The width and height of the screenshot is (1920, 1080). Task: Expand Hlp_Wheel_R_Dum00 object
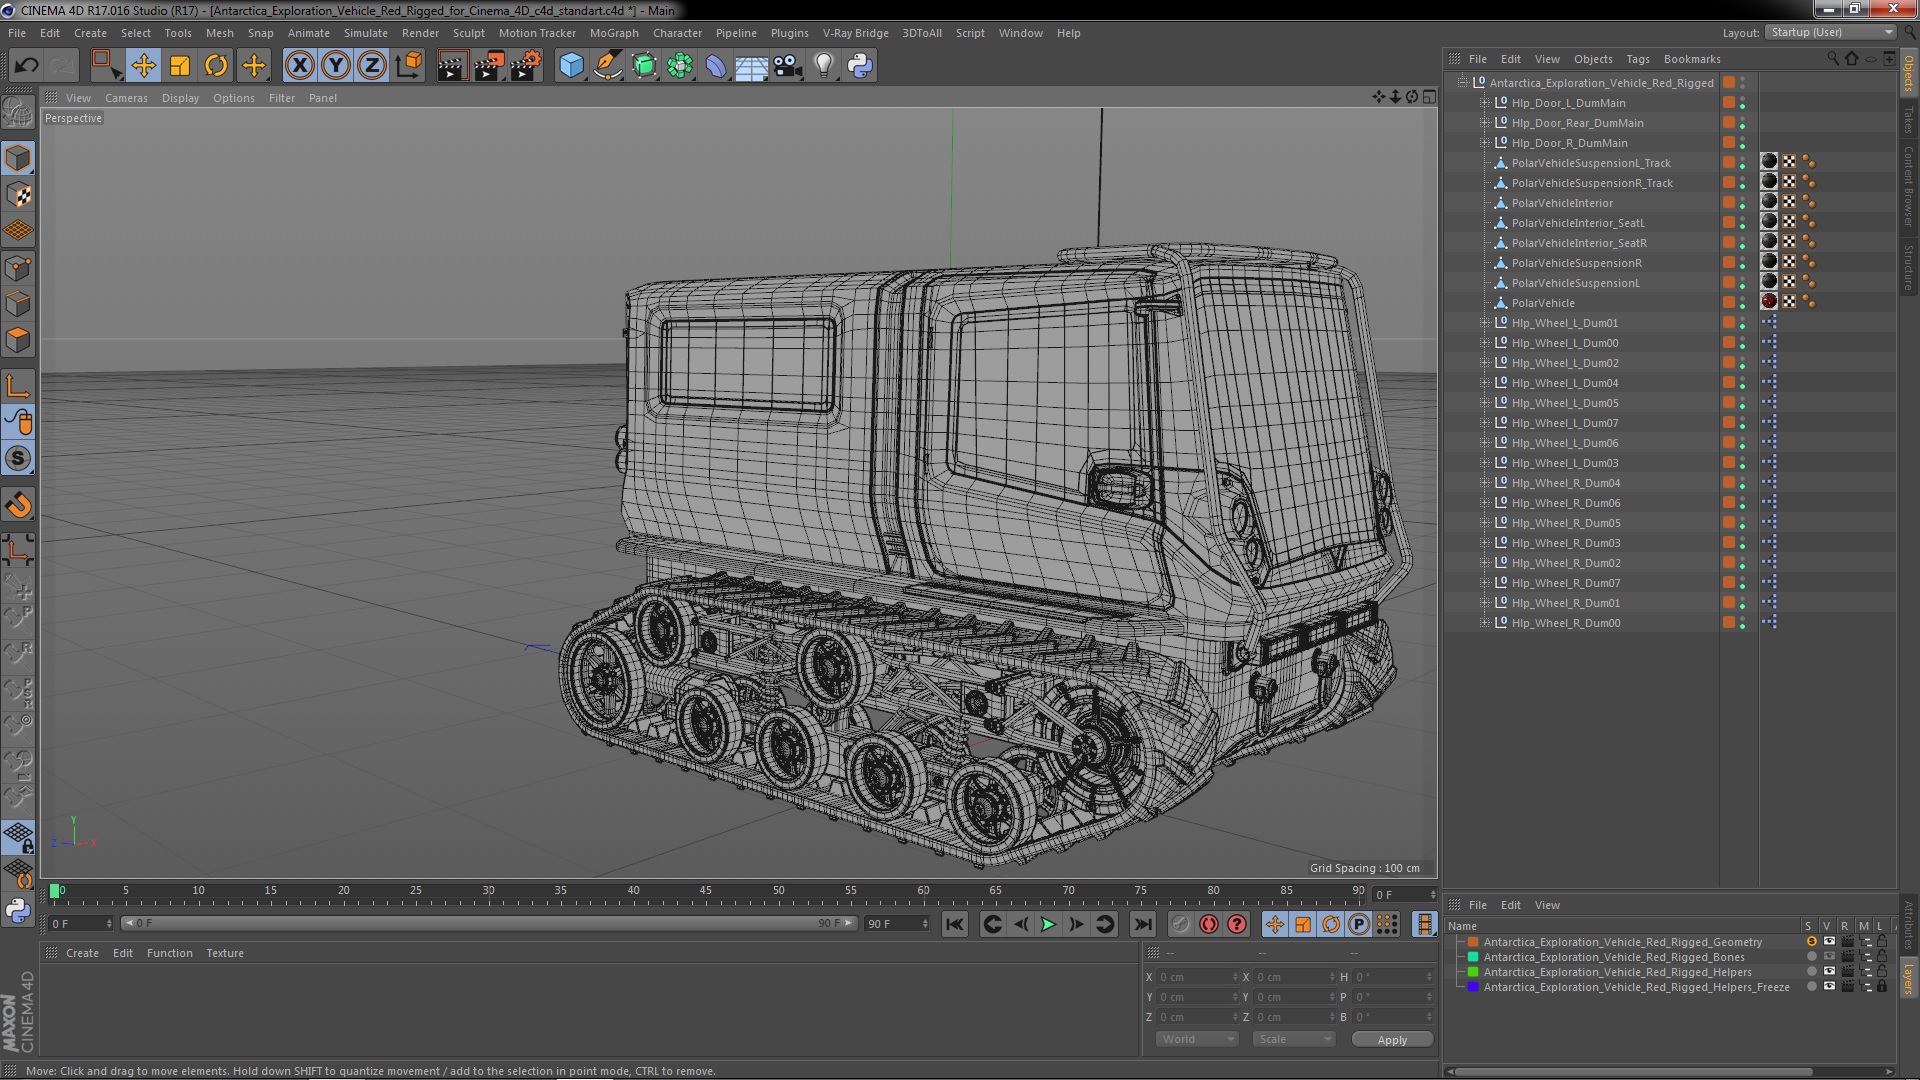[x=1484, y=623]
